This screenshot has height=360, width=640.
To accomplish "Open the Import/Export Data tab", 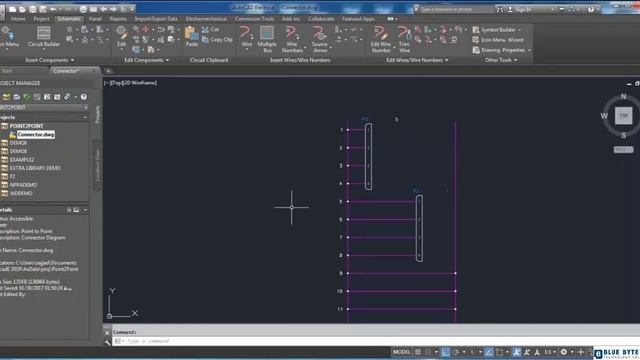I will click(x=156, y=19).
